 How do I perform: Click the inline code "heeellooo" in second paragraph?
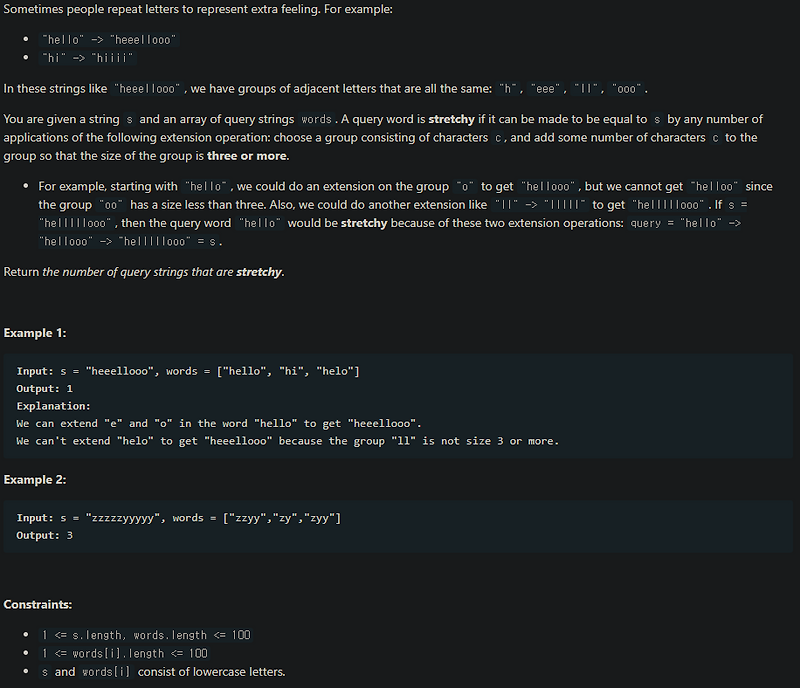tap(147, 89)
